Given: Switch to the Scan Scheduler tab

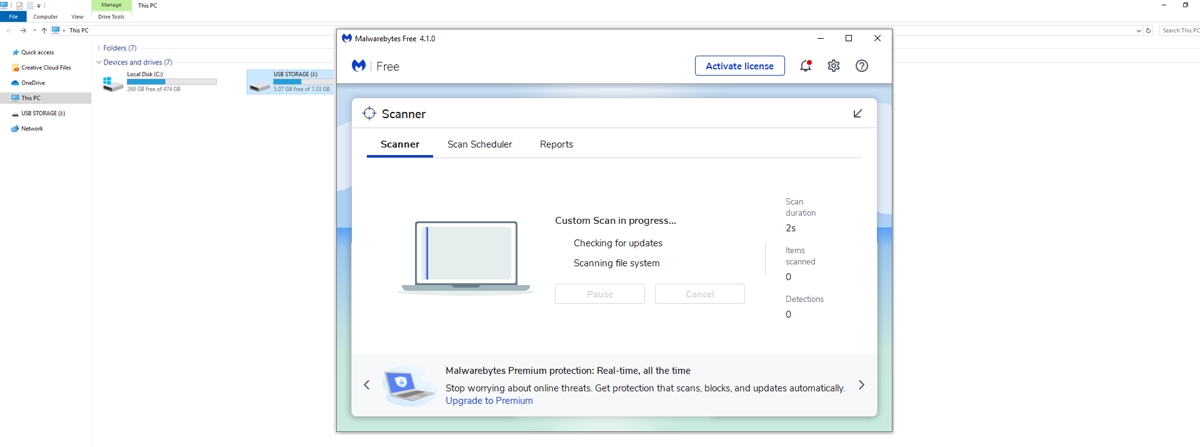Looking at the screenshot, I should (x=479, y=144).
